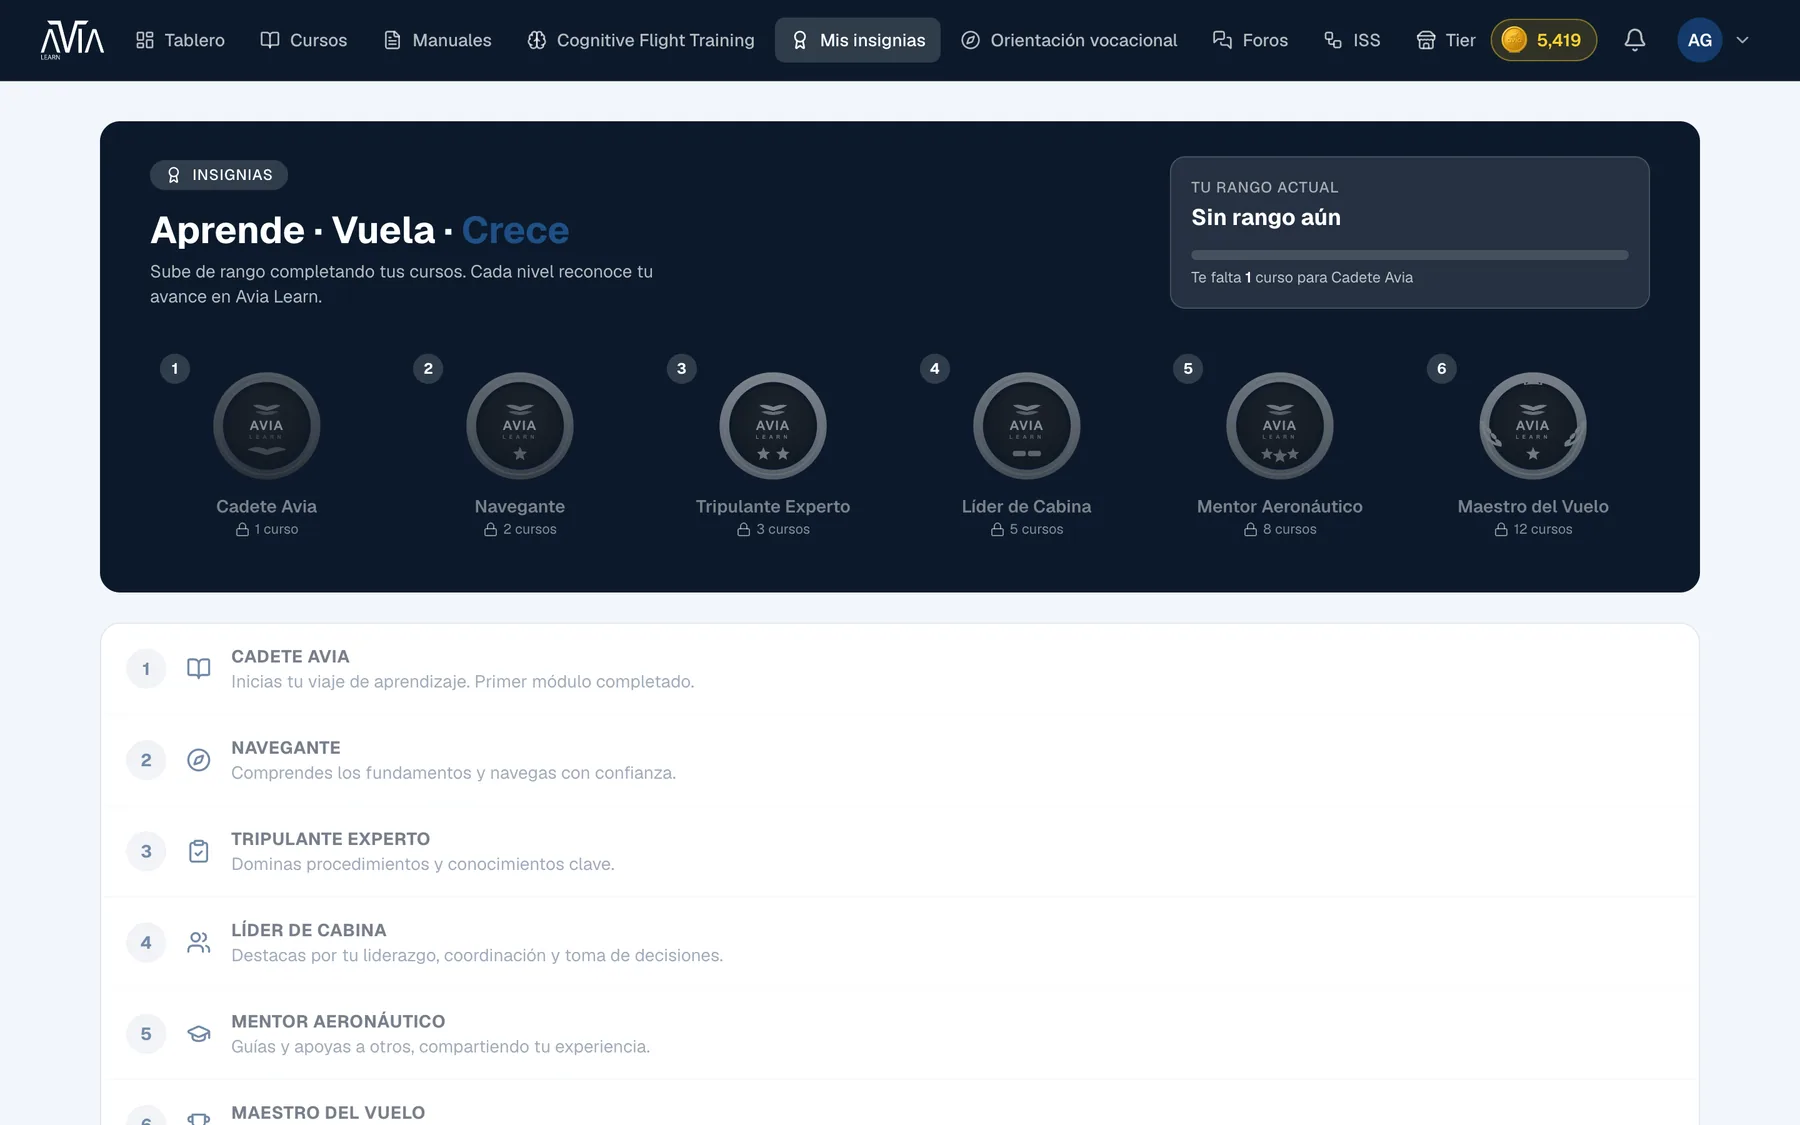This screenshot has height=1125, width=1800.
Task: Click the rank progress bar
Action: tap(1409, 255)
